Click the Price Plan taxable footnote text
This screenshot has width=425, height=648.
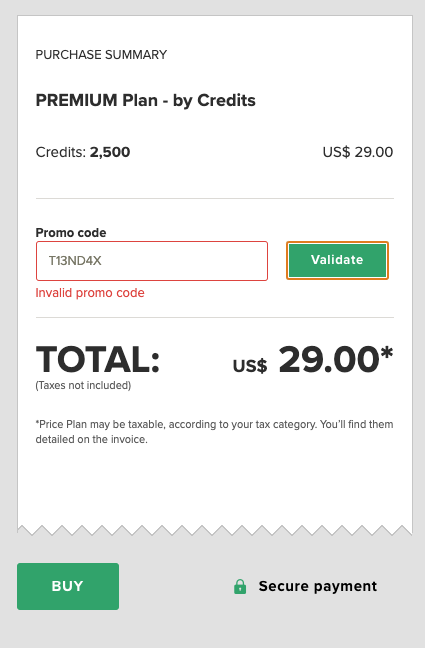(x=214, y=432)
